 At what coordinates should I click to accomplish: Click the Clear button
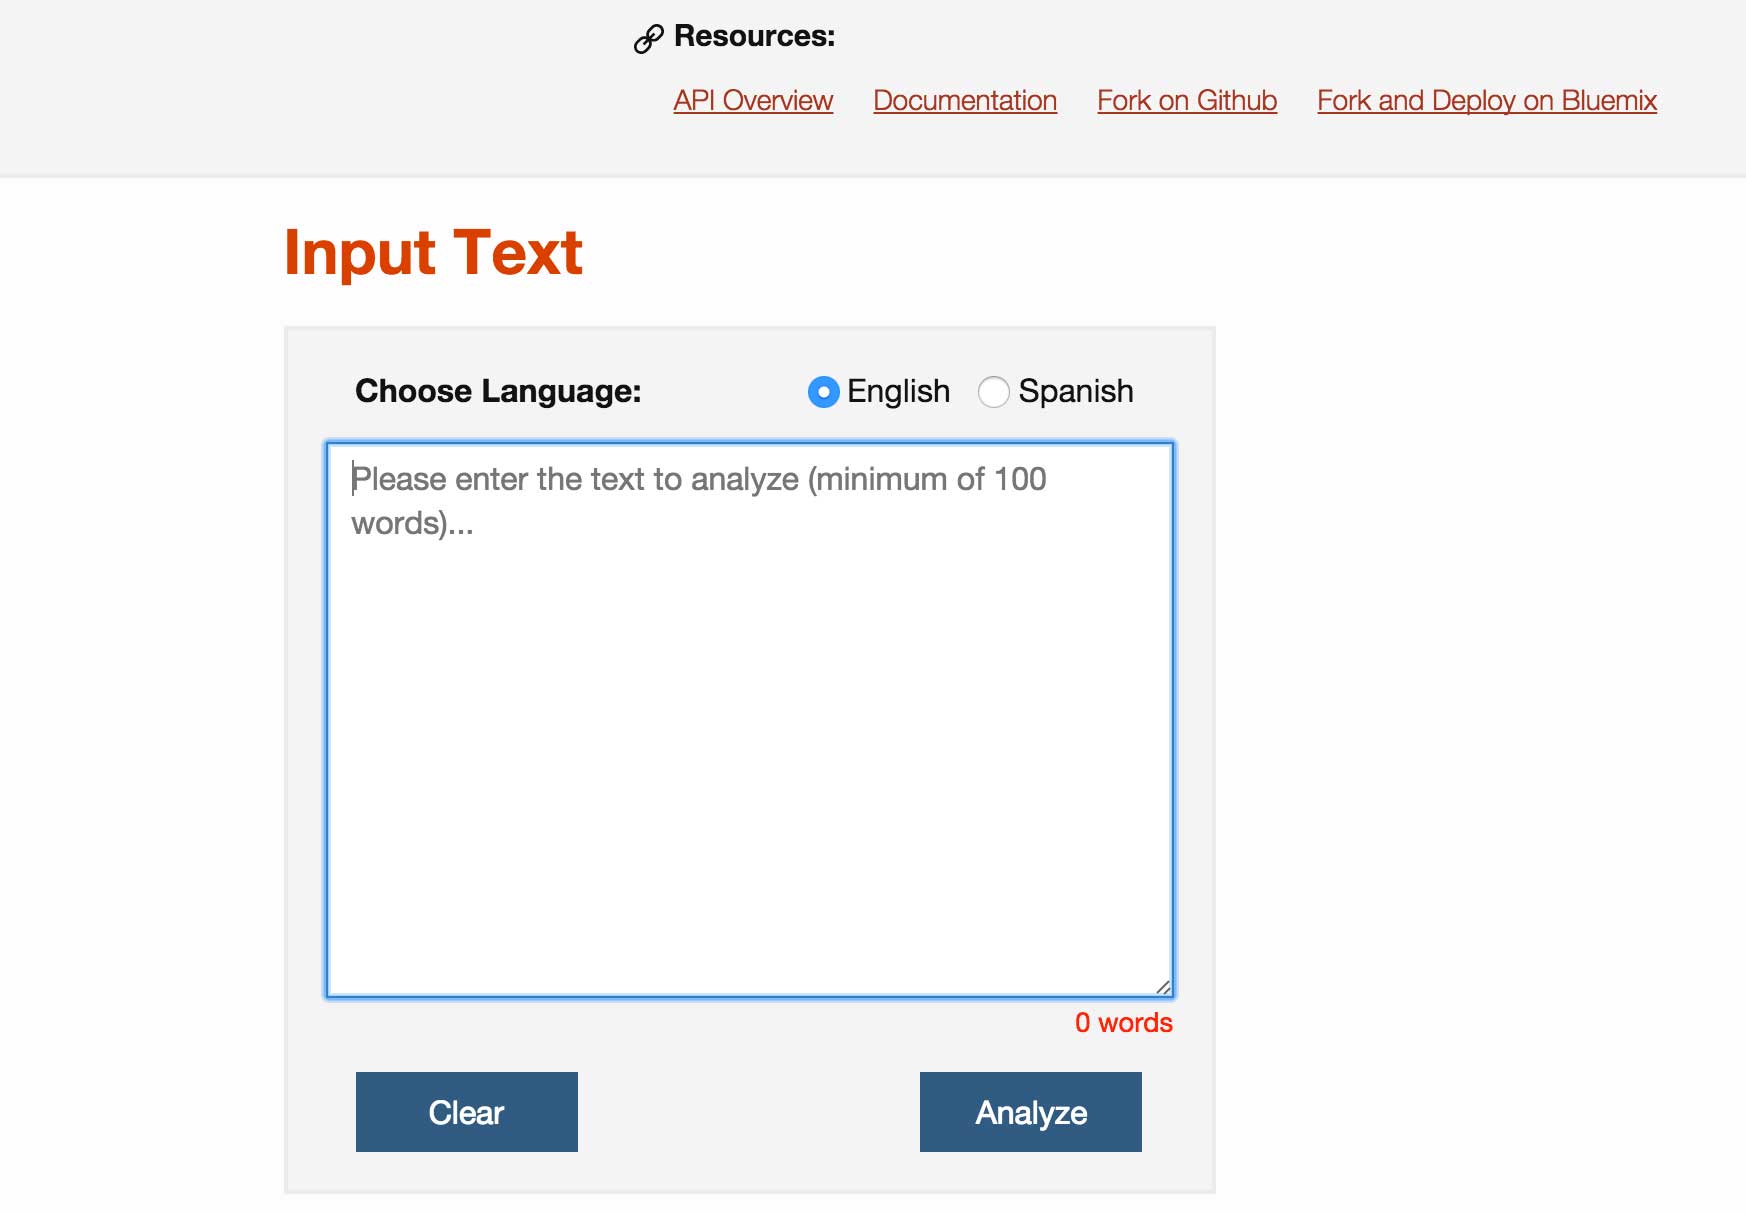point(467,1112)
